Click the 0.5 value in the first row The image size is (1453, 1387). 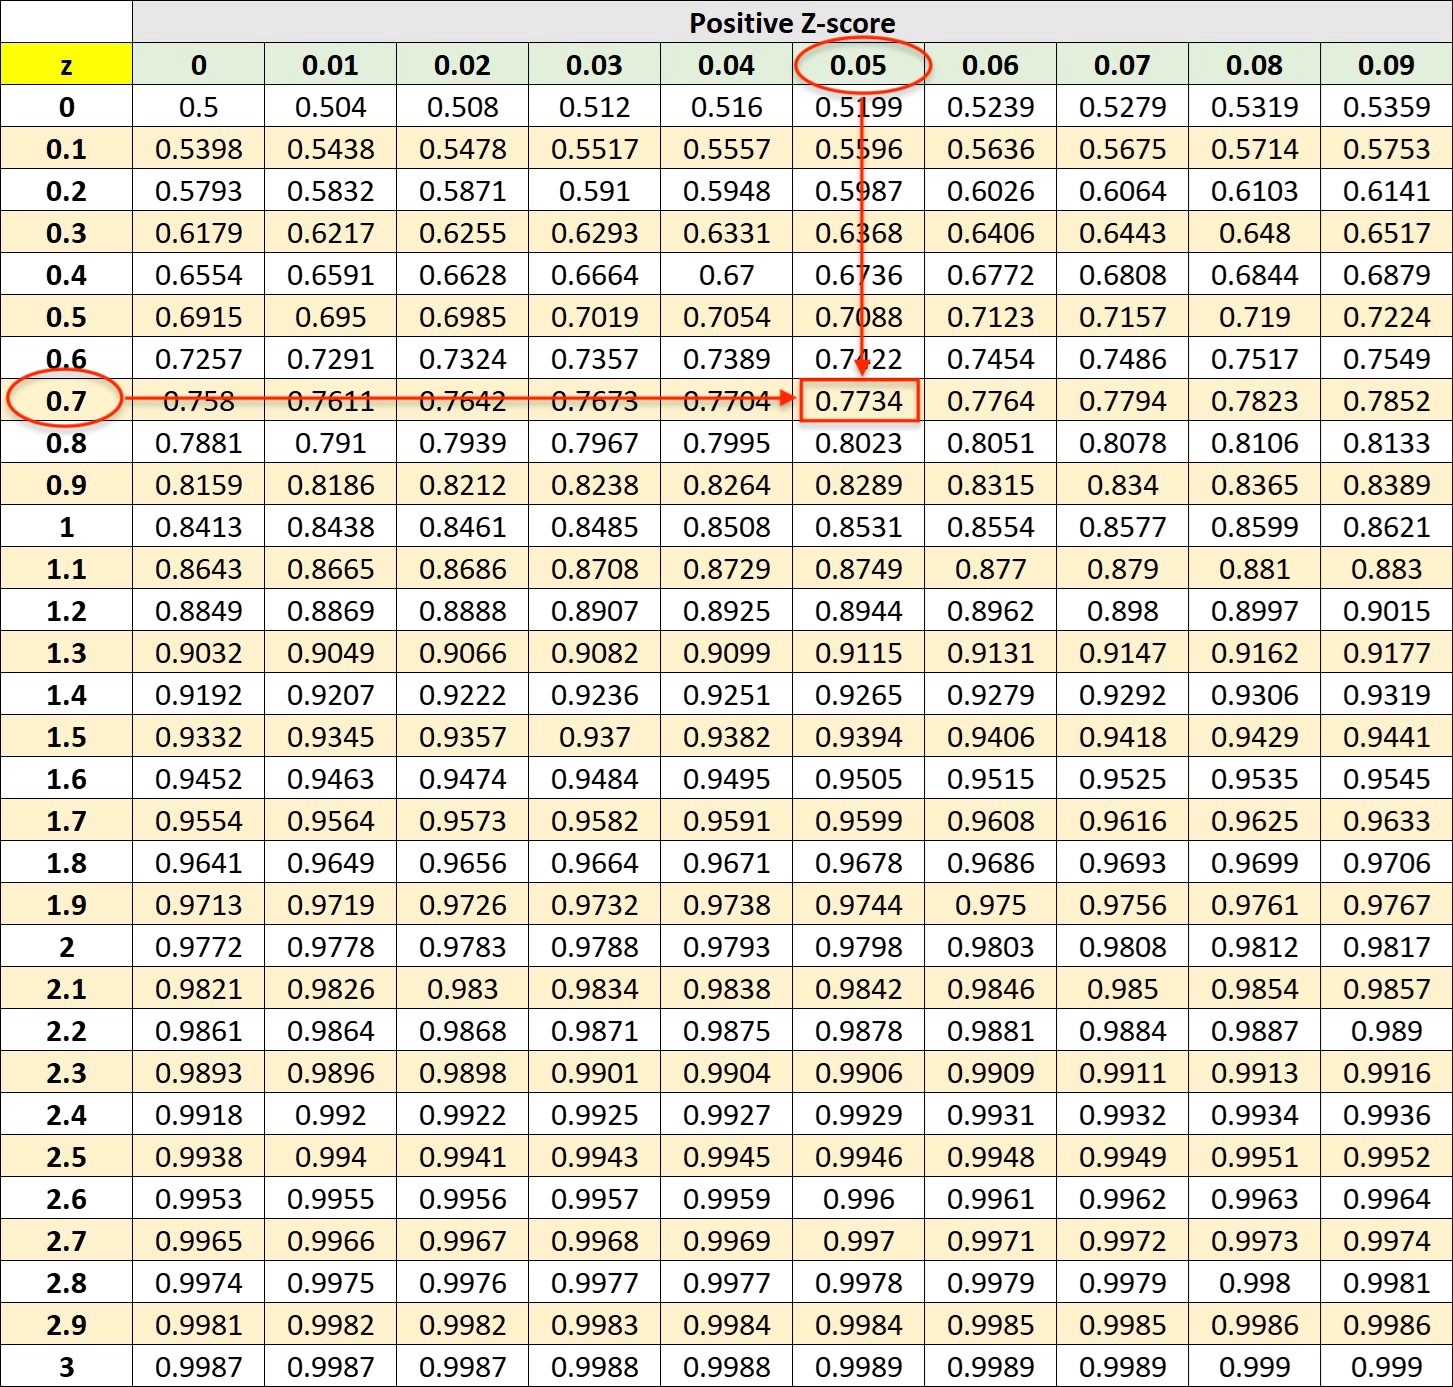[x=198, y=107]
